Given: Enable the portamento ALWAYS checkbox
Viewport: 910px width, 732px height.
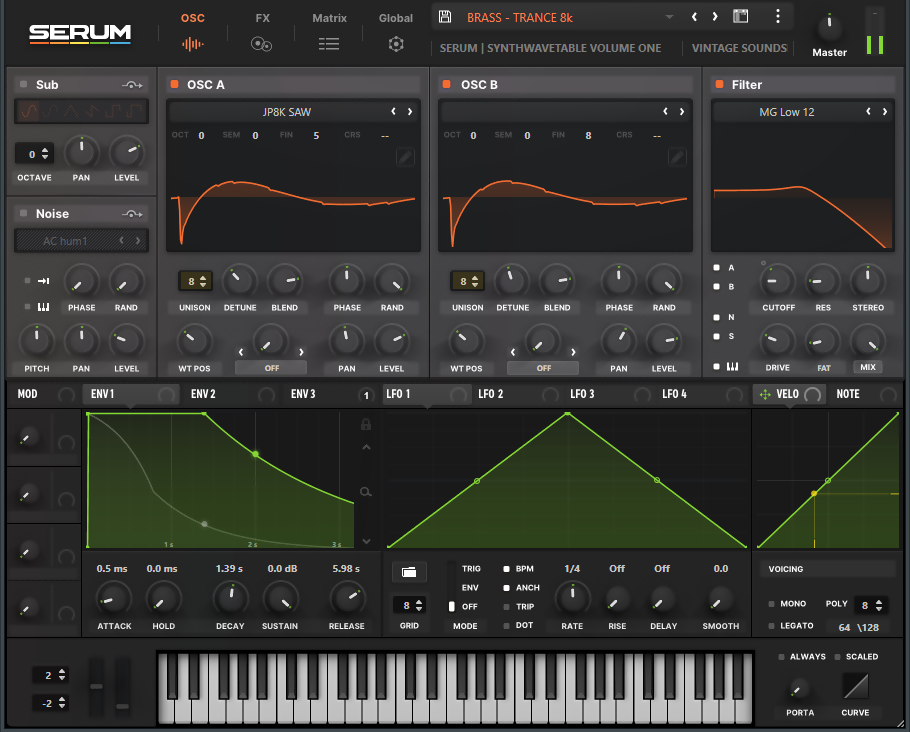Looking at the screenshot, I should click(781, 657).
